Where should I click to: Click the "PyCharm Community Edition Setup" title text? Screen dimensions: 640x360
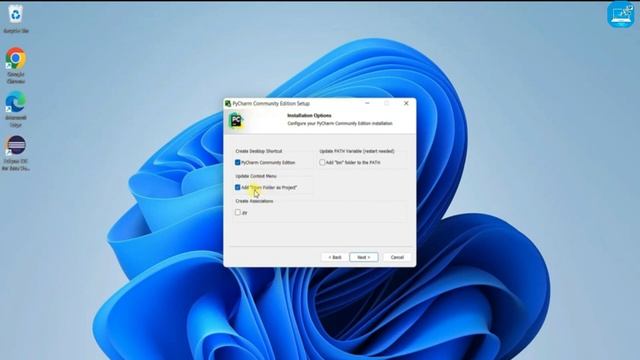pos(271,104)
